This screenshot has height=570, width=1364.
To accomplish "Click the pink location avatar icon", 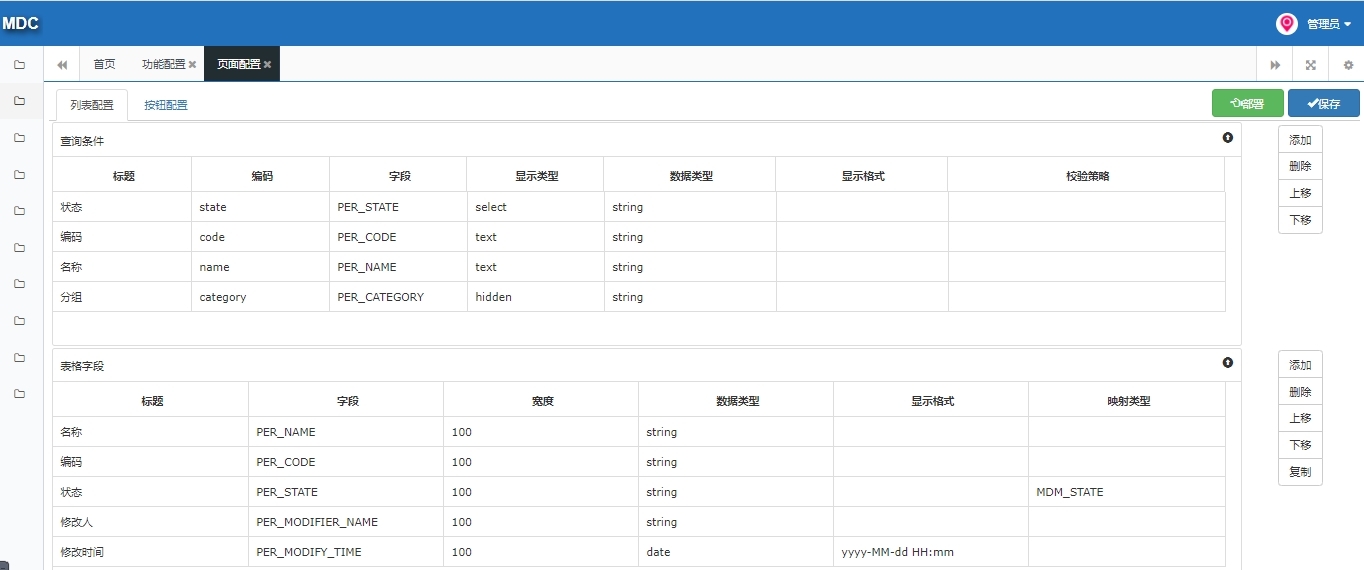I will click(x=1287, y=24).
